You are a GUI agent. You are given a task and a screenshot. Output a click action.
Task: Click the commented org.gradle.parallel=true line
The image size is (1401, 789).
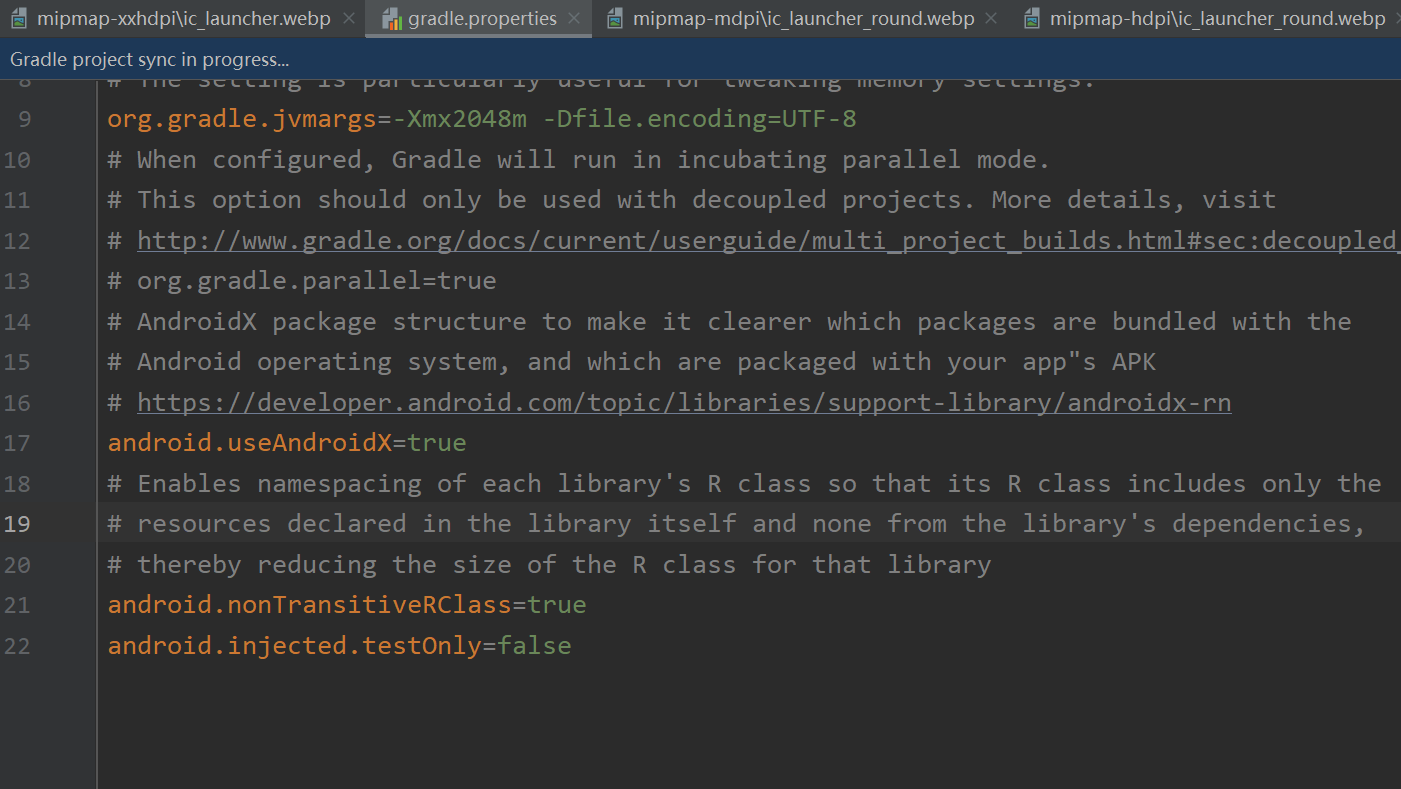tap(302, 281)
